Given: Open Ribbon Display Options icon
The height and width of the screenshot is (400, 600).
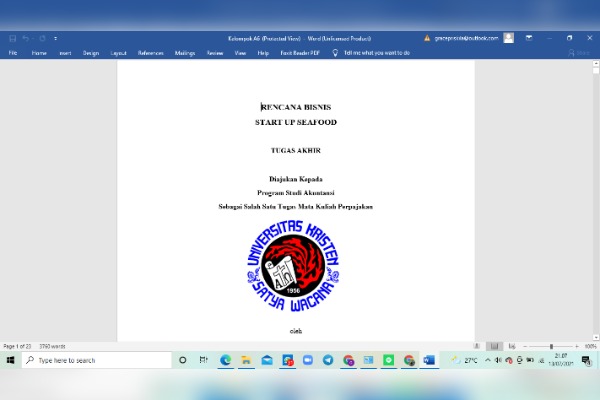Looking at the screenshot, I should [529, 38].
